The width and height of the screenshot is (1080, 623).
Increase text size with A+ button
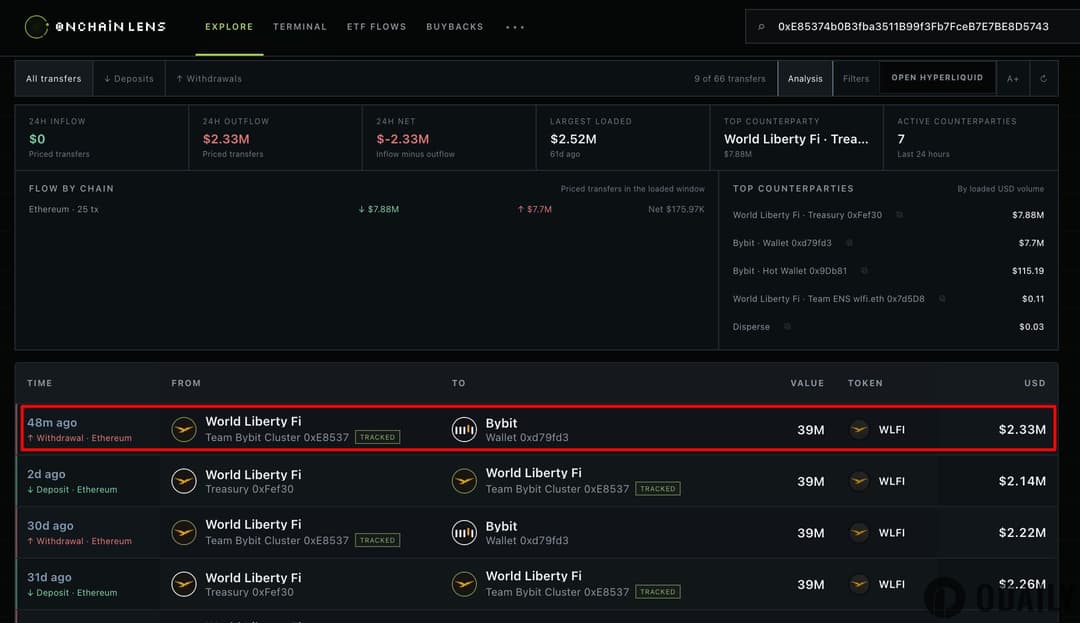[1012, 78]
